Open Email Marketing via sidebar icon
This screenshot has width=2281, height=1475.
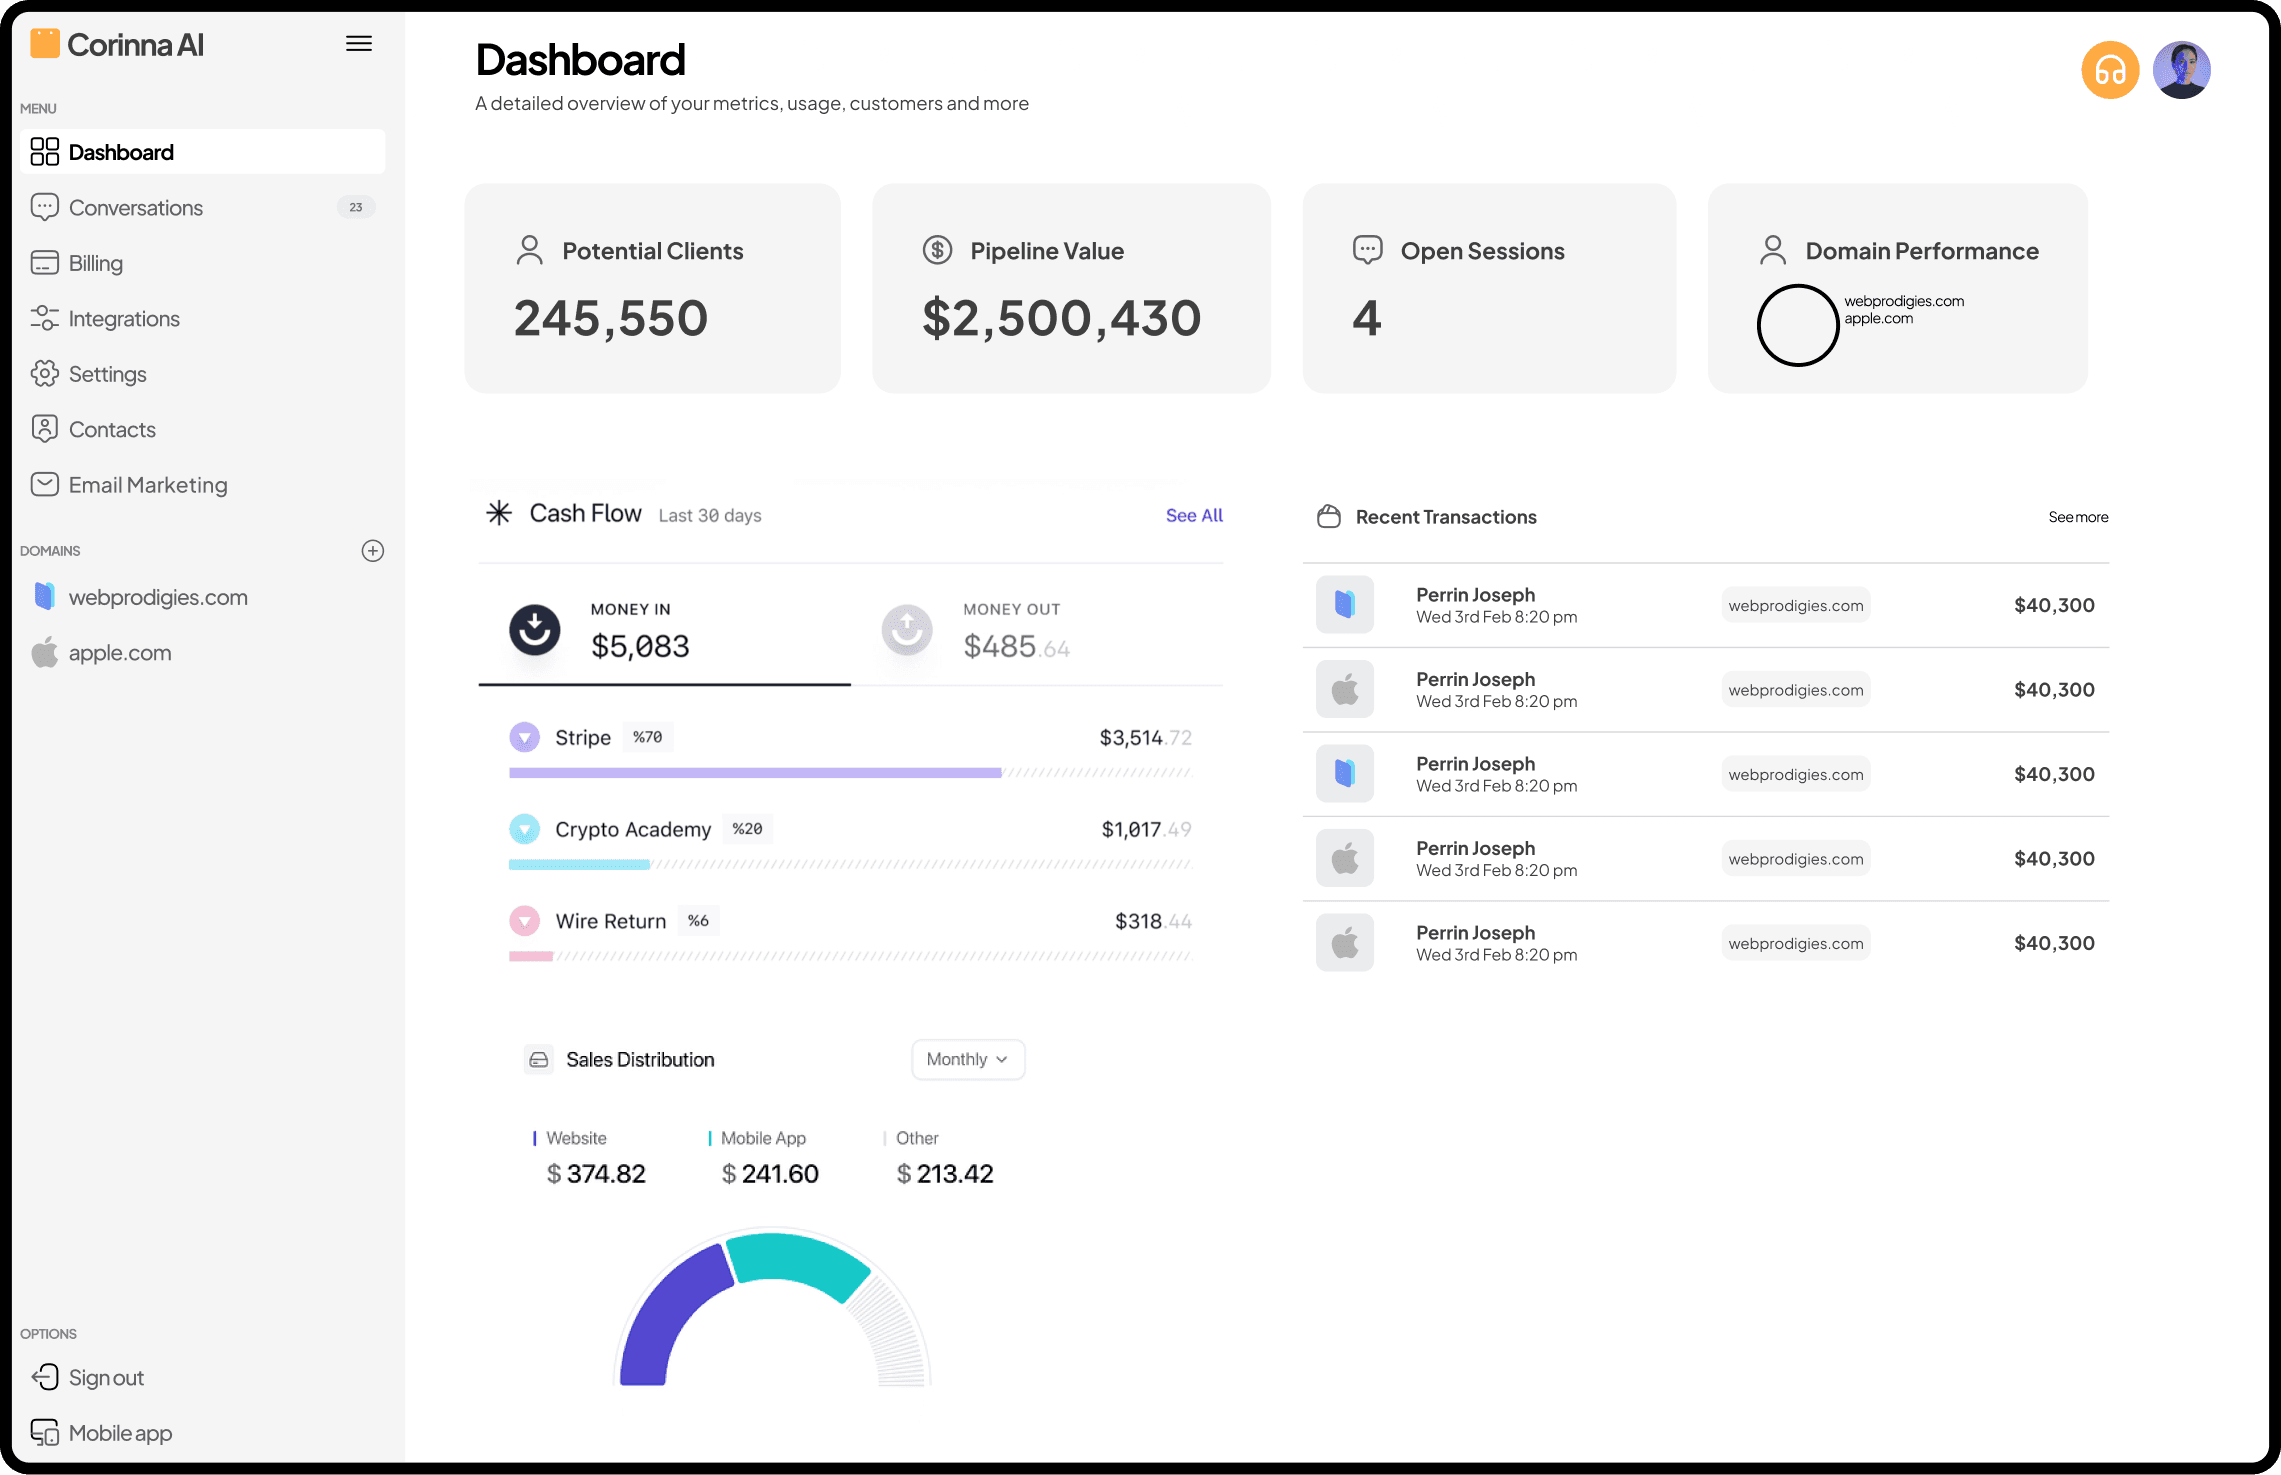[45, 484]
